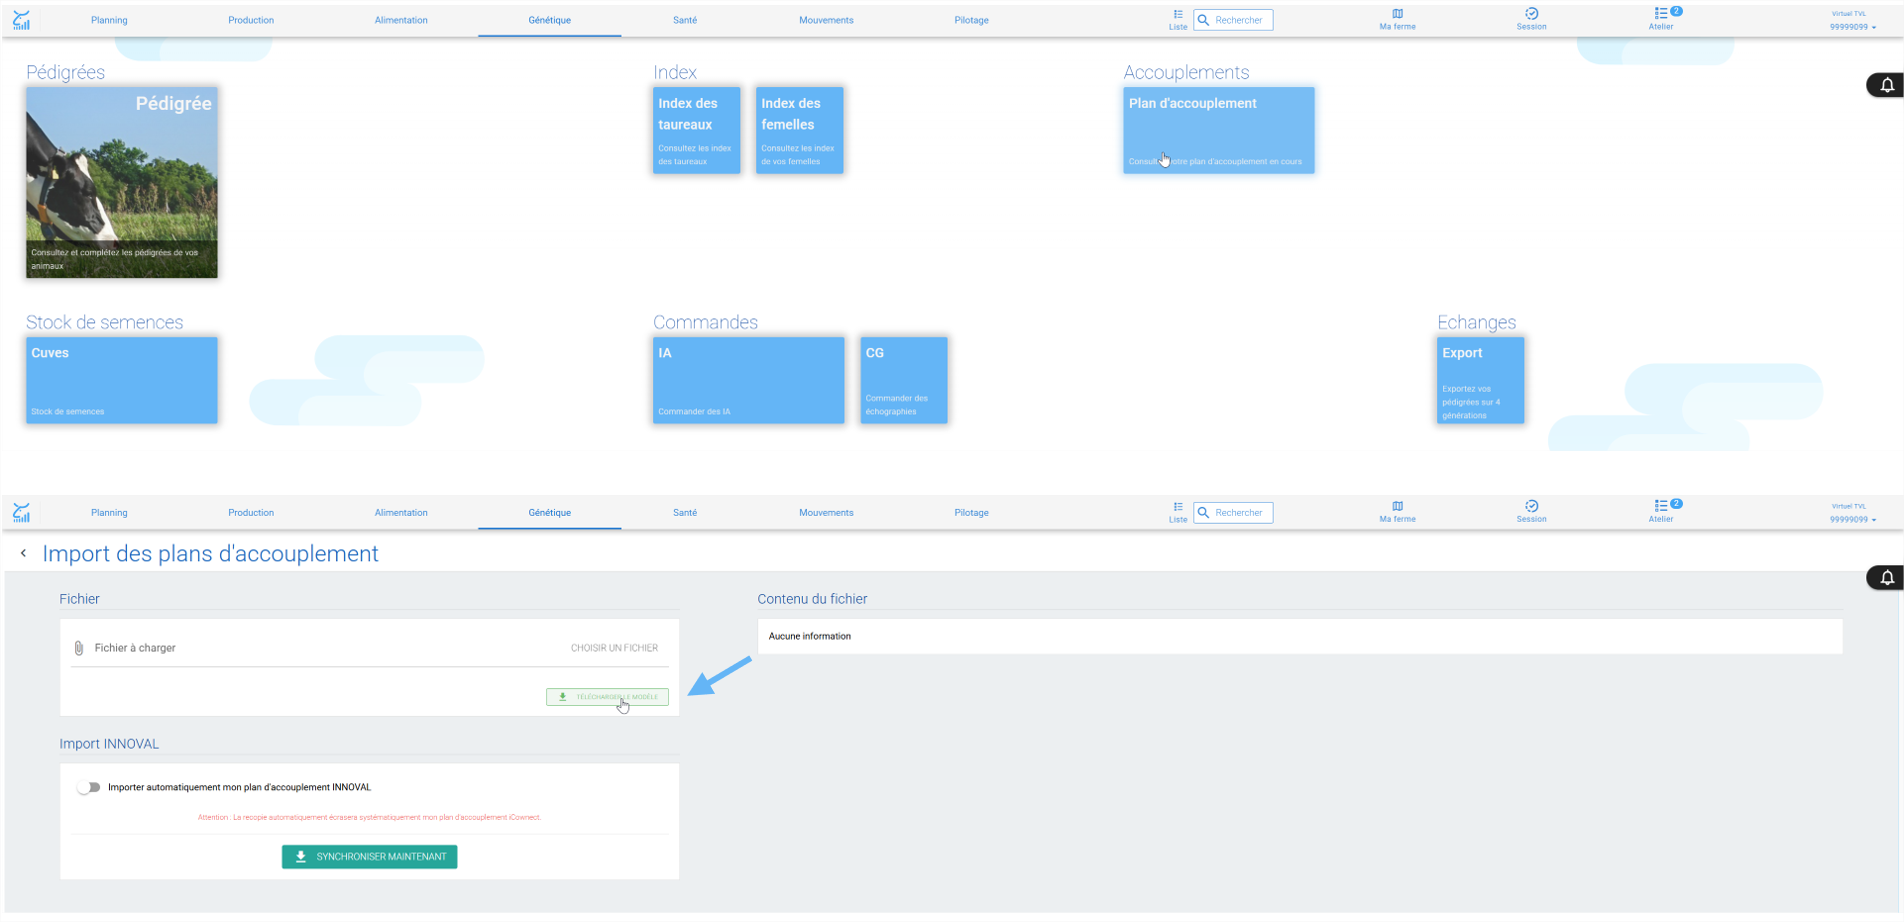Image resolution: width=1904 pixels, height=922 pixels.
Task: Open the Index des femelles tile
Action: (800, 130)
